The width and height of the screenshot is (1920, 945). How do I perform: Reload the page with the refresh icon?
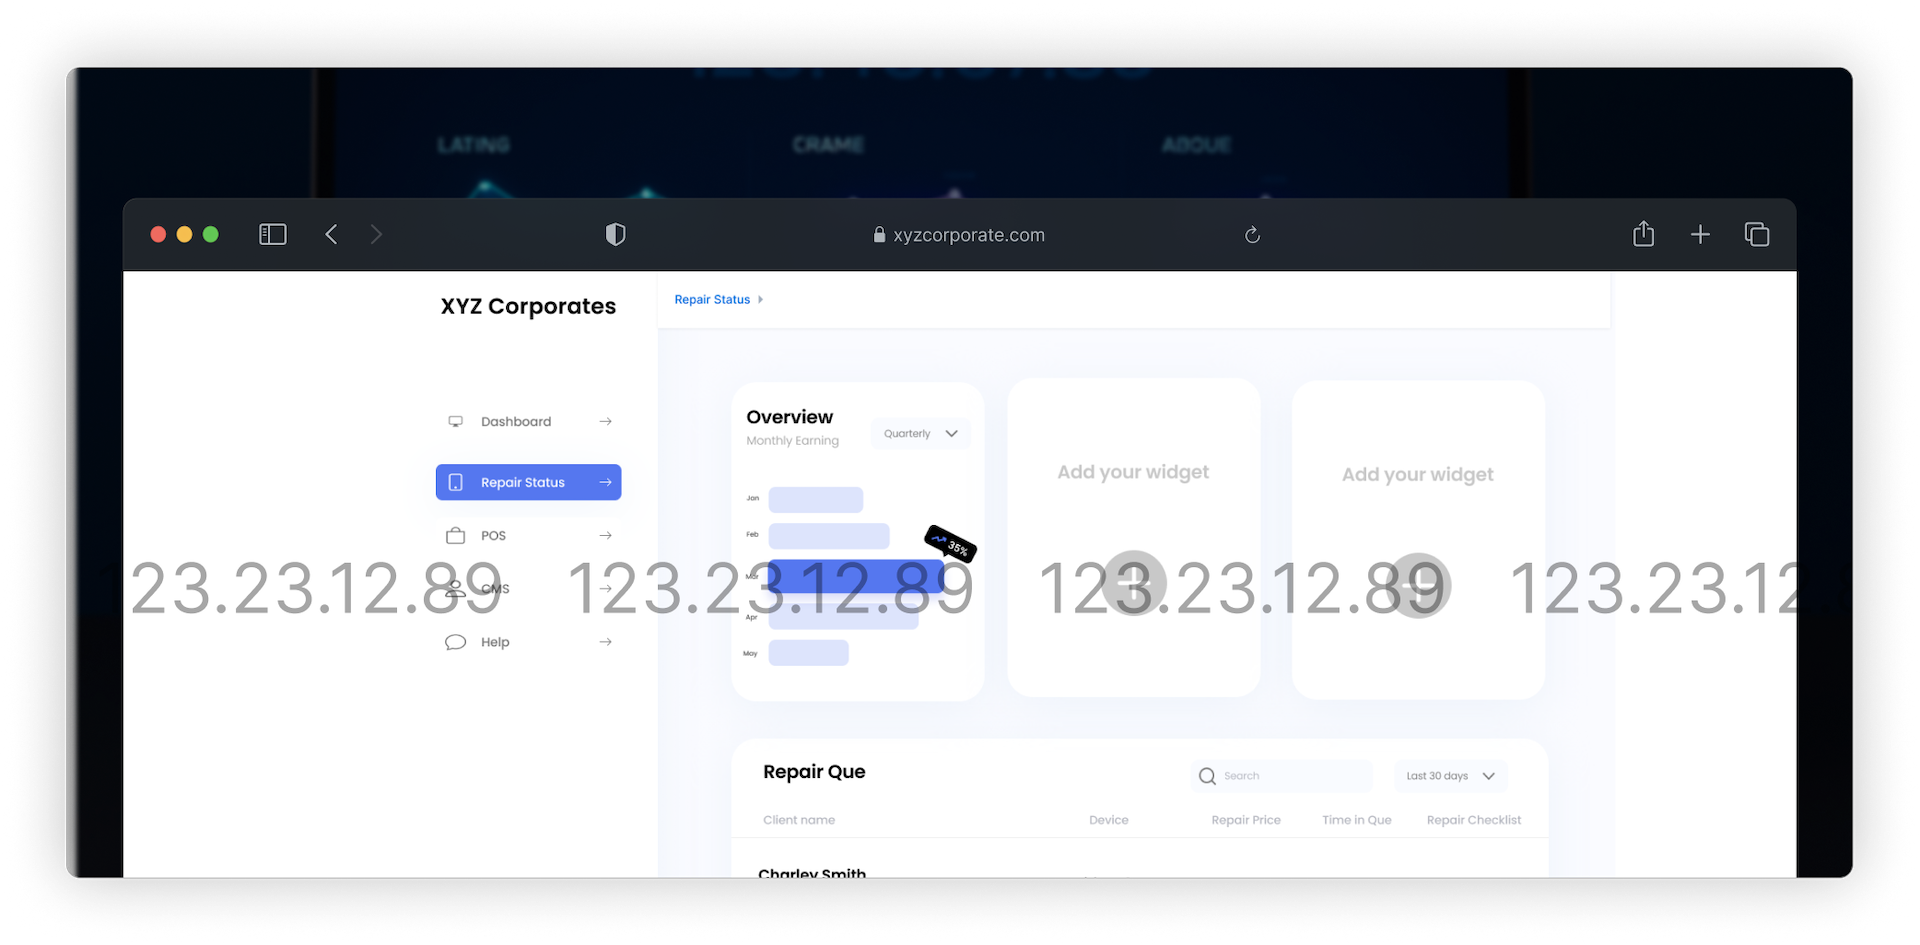click(x=1252, y=235)
